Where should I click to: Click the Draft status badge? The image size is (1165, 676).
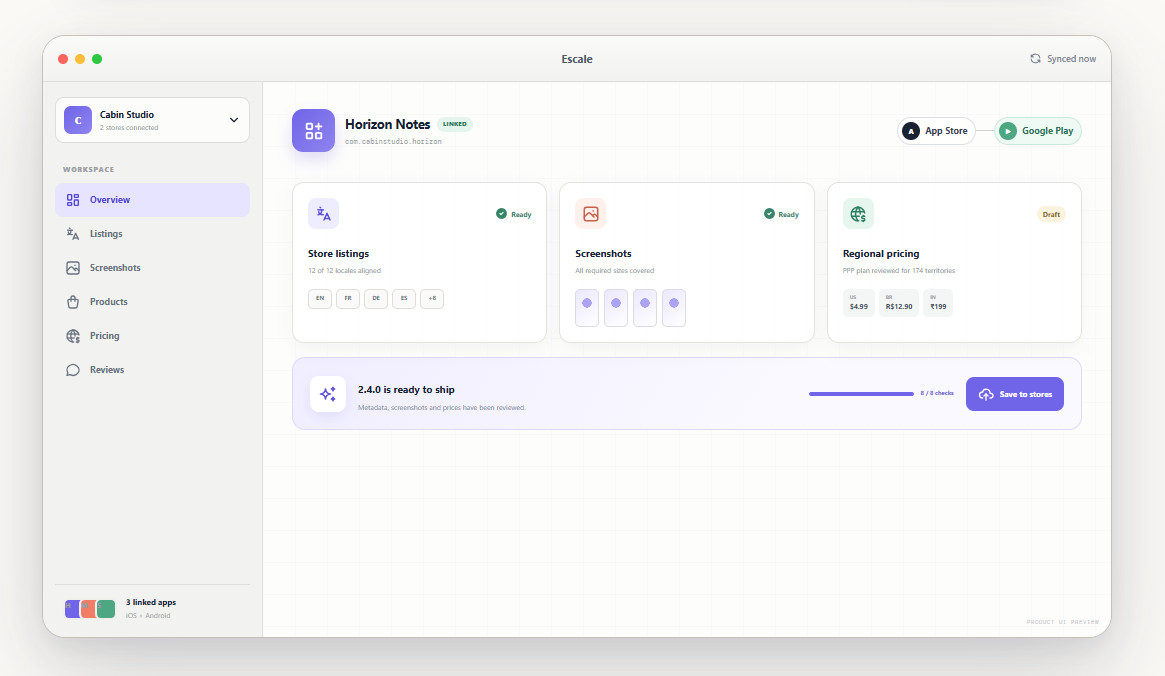[x=1051, y=215]
